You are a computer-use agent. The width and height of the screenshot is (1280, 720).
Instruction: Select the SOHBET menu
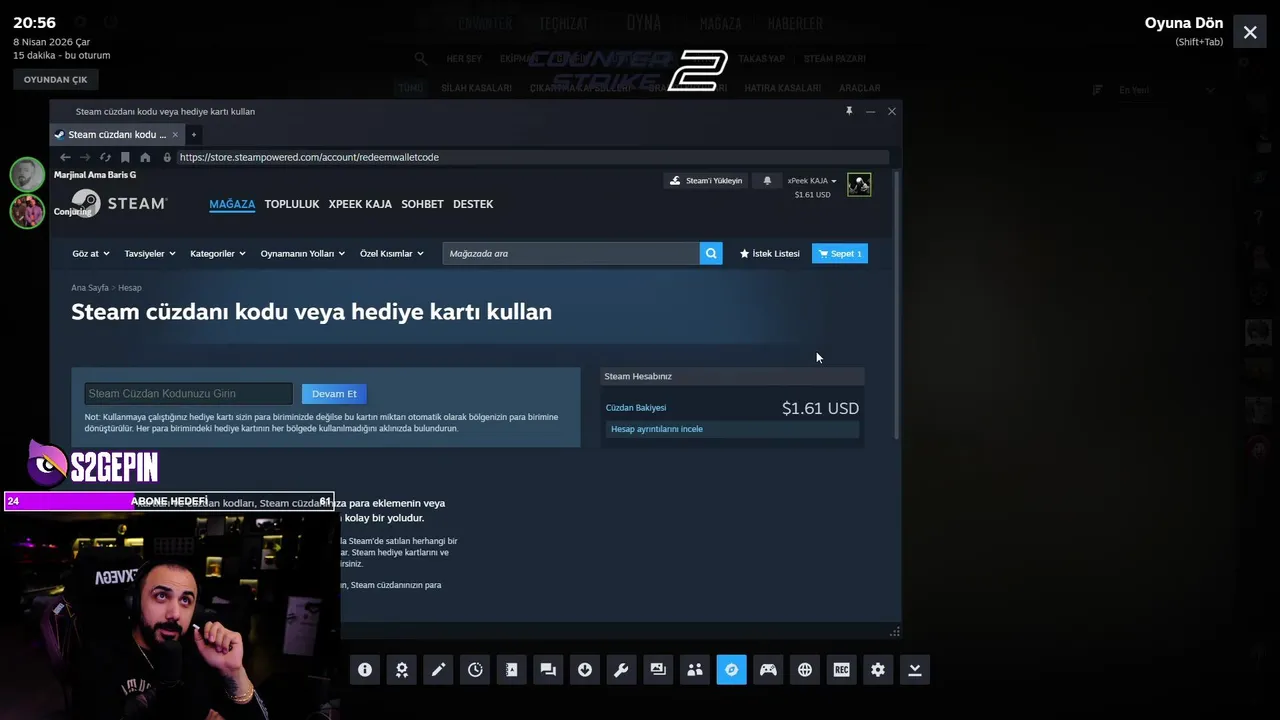pyautogui.click(x=422, y=204)
